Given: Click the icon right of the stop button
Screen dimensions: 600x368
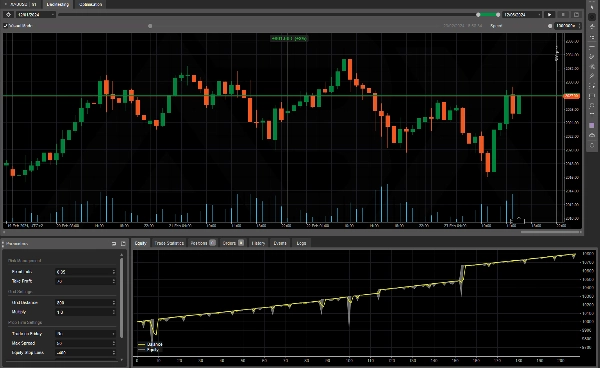Looking at the screenshot, I should point(576,15).
